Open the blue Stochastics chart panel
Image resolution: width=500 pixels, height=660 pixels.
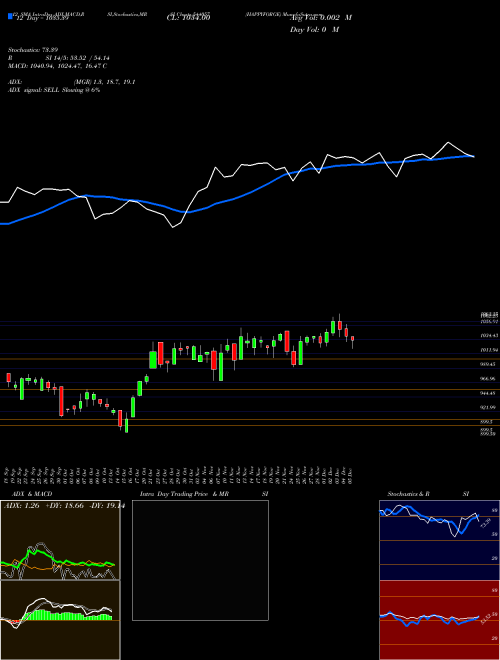[x=439, y=540]
